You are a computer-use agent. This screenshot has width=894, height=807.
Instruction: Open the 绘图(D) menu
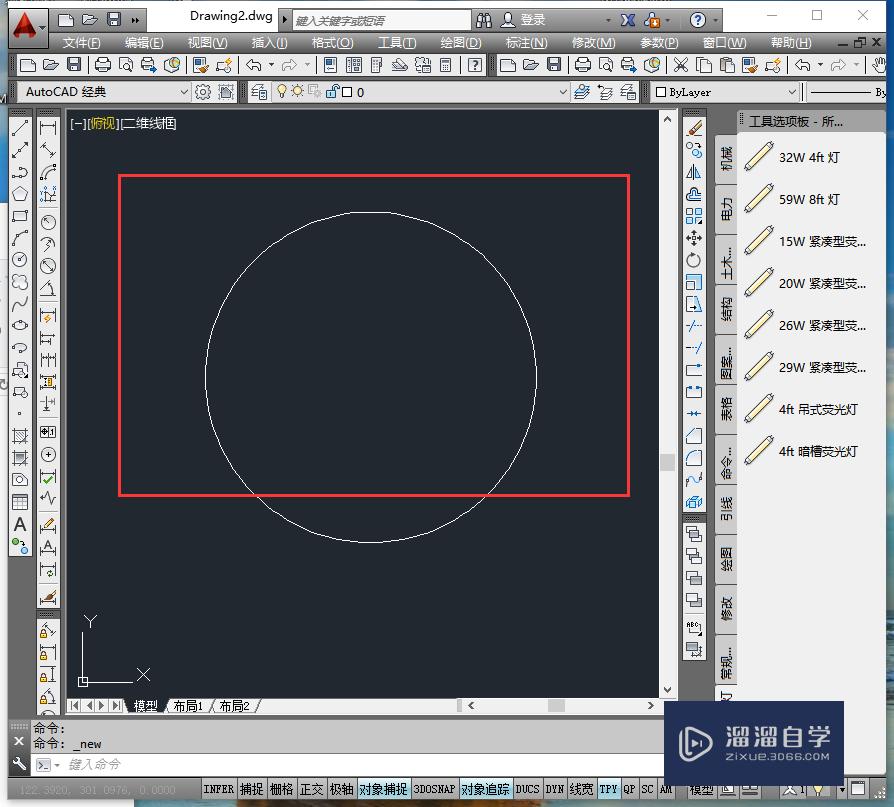coord(460,43)
